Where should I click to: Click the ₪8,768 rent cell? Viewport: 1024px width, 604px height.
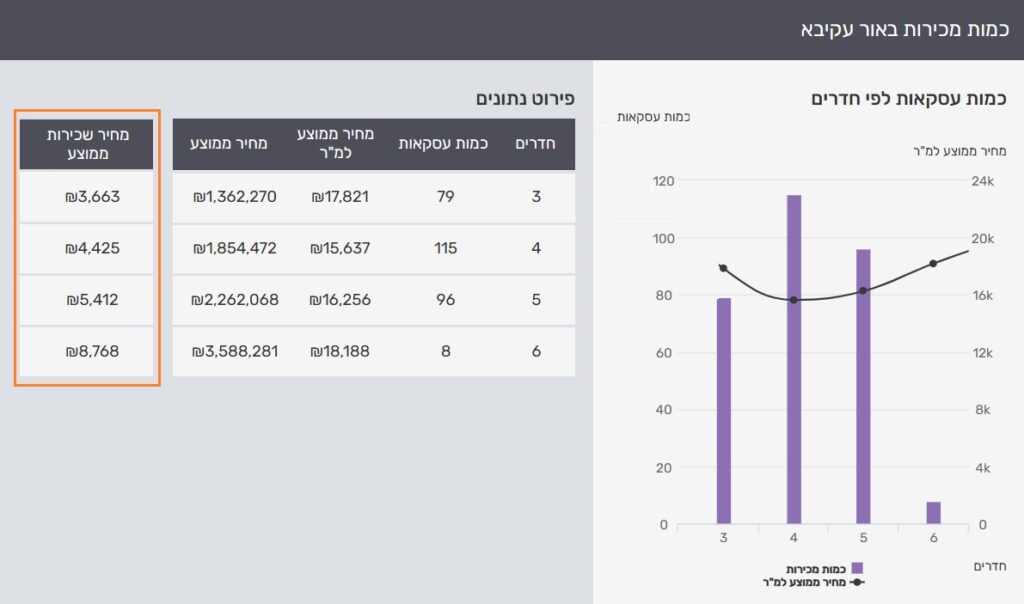coord(86,351)
